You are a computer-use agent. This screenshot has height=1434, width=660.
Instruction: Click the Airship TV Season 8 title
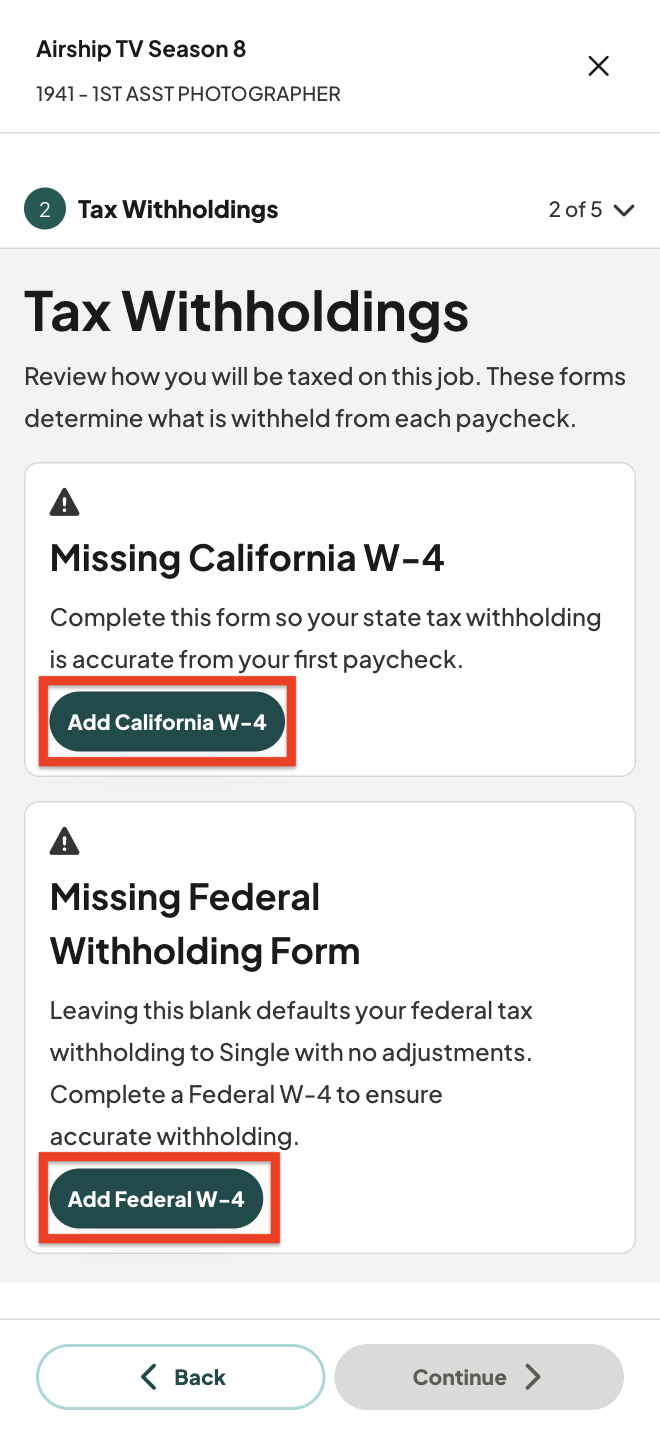141,49
